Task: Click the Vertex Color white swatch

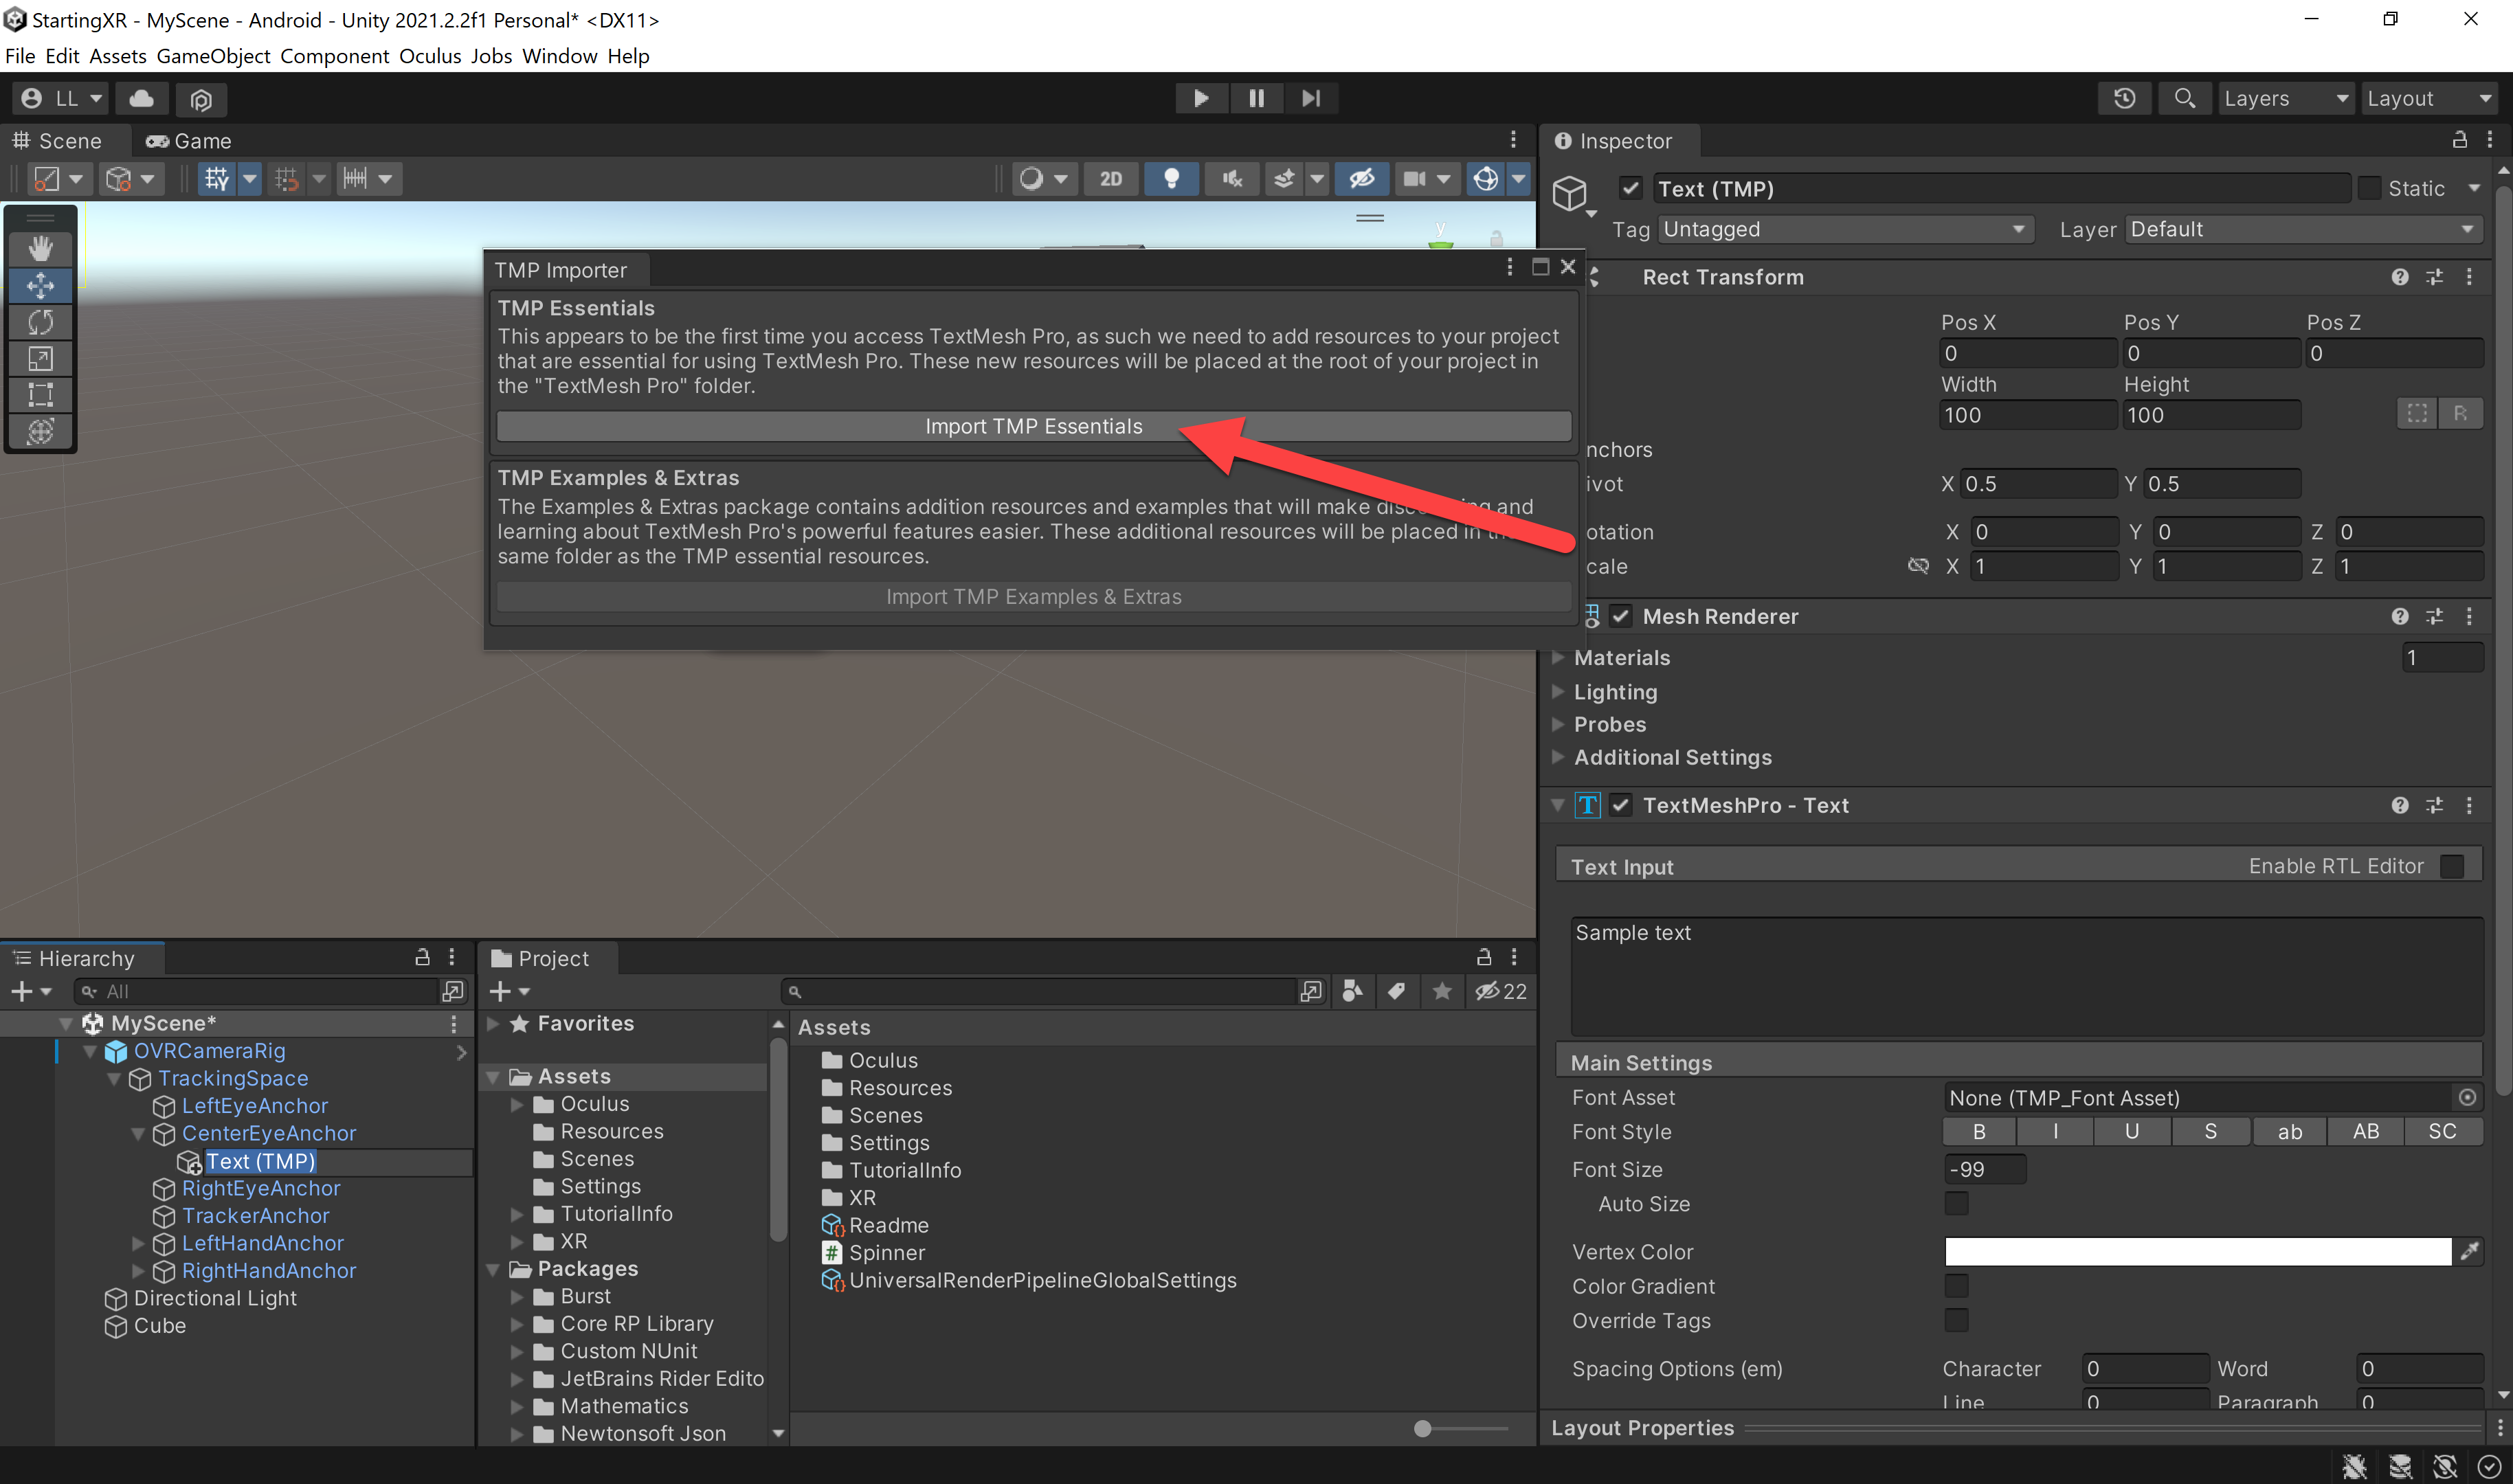Action: tap(2197, 1252)
